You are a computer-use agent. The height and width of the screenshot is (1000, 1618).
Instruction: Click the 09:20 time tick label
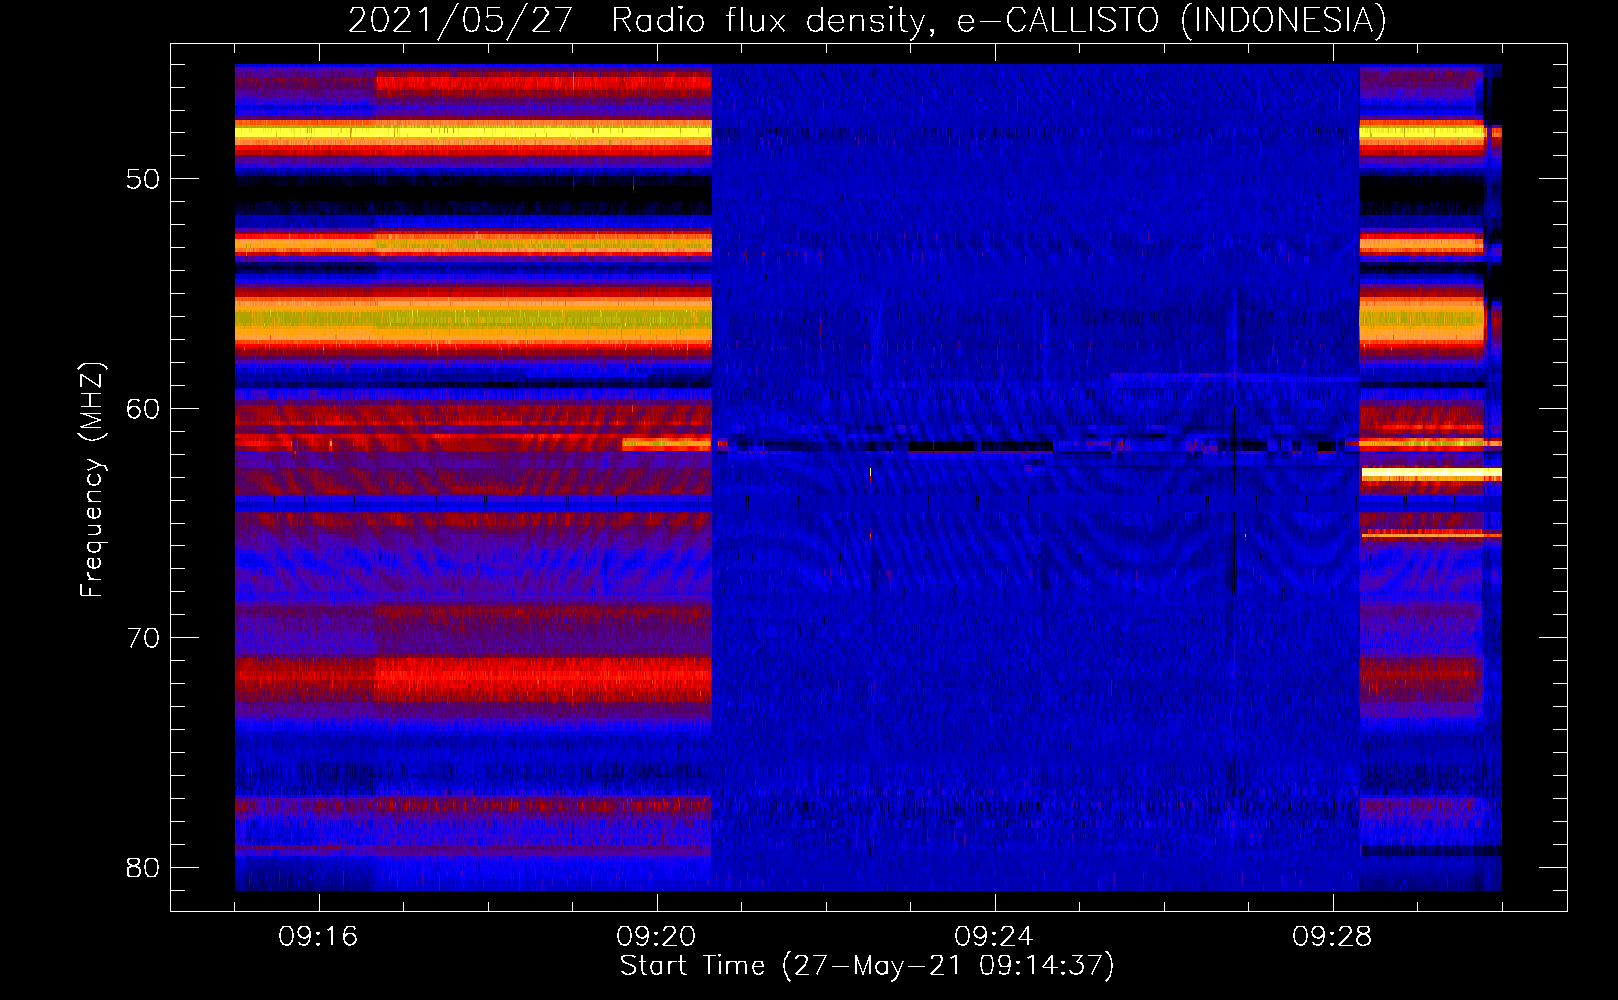click(656, 937)
